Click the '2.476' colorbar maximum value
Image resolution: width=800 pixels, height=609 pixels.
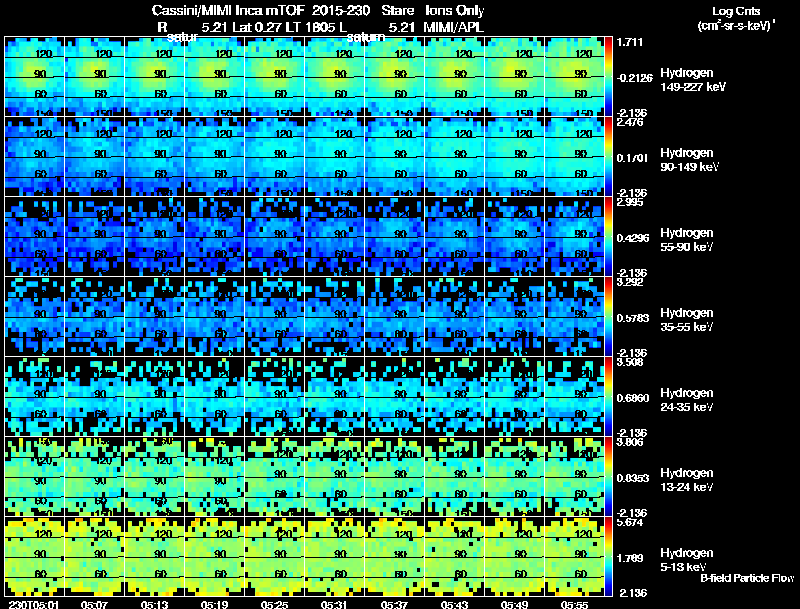pos(630,122)
